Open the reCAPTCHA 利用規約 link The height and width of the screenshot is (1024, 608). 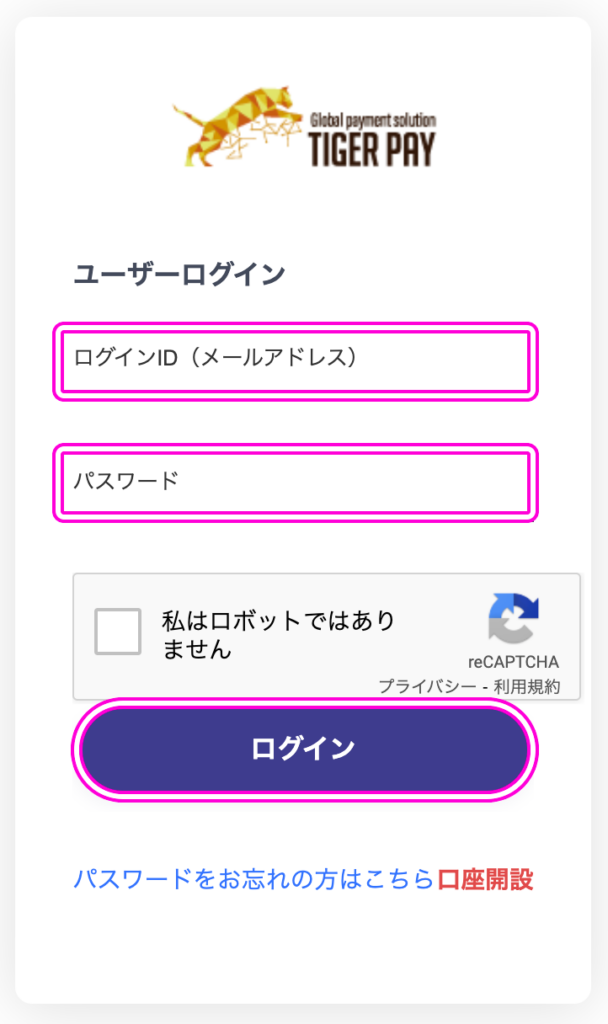click(526, 687)
